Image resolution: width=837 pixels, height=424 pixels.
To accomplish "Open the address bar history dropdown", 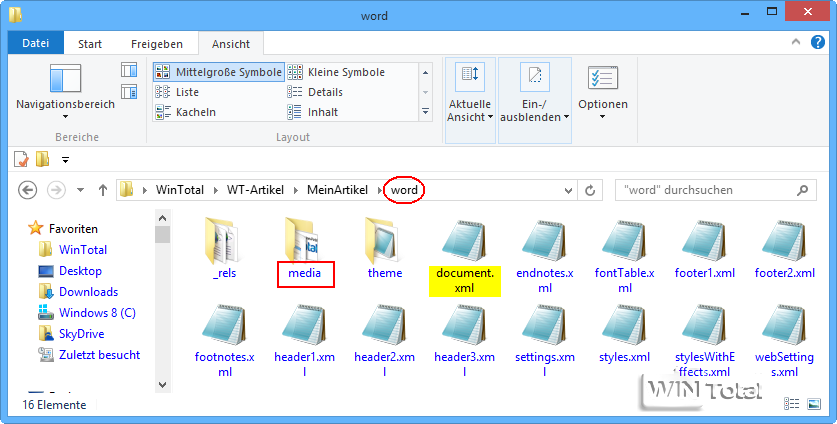I will pos(568,191).
